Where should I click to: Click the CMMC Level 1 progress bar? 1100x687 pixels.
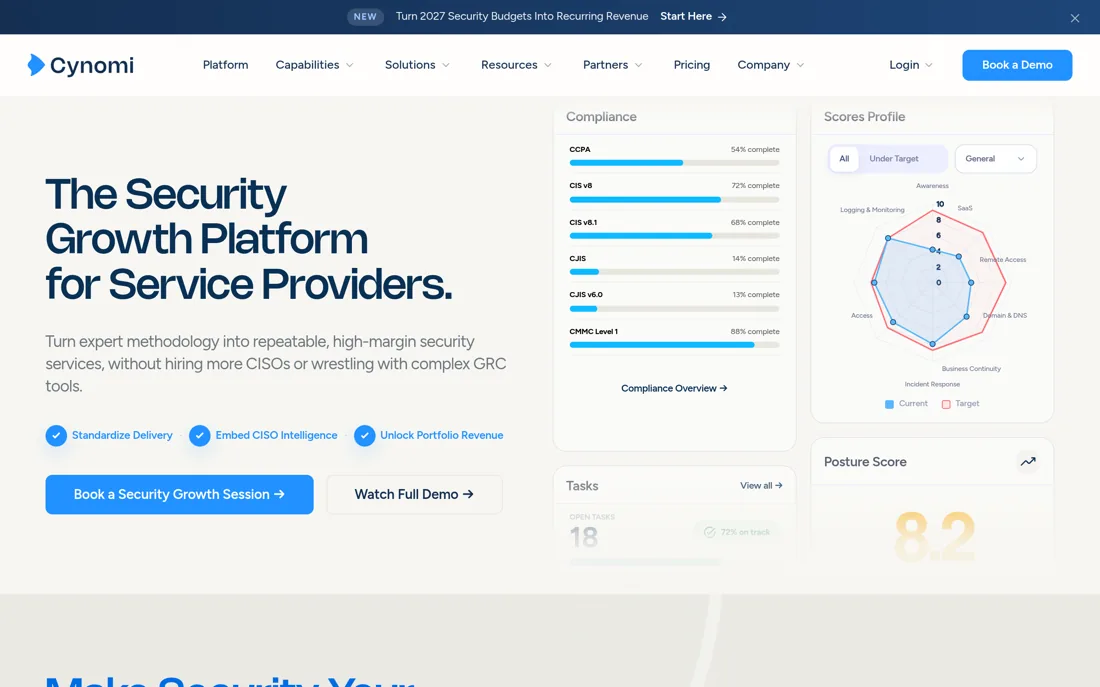tap(674, 345)
